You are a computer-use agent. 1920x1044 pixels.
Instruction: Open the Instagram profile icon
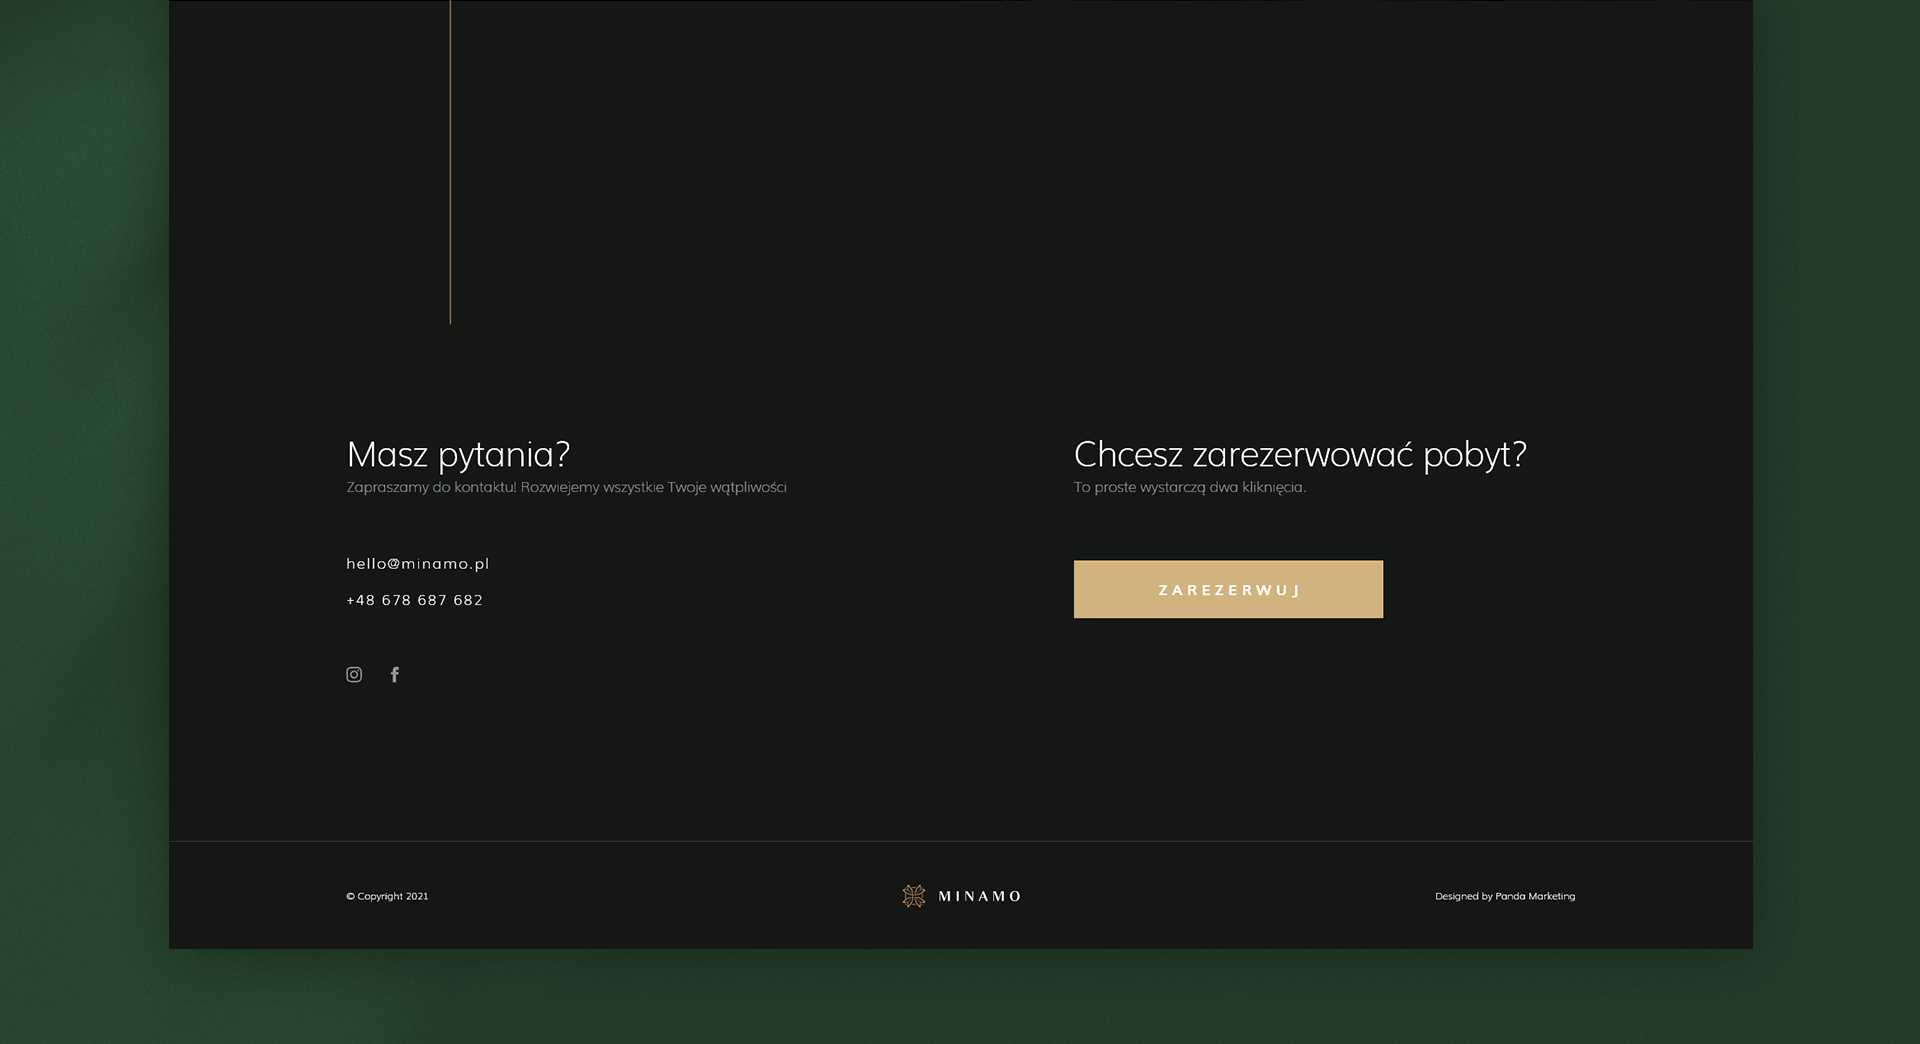tap(354, 675)
